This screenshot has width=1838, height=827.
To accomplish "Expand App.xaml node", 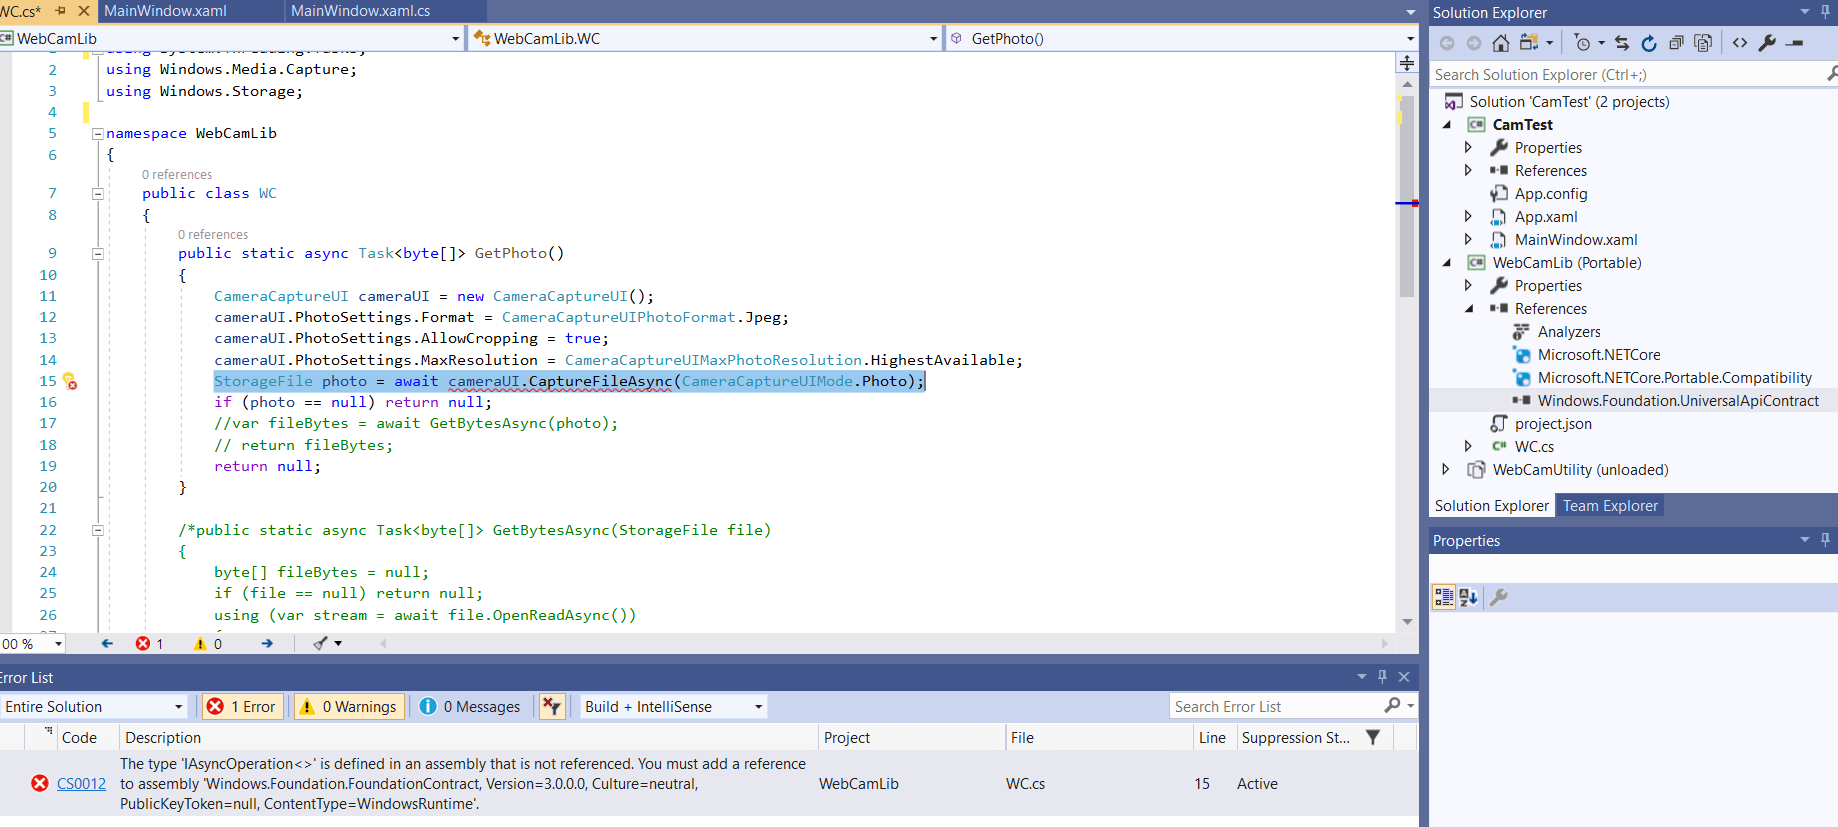I will 1468,217.
